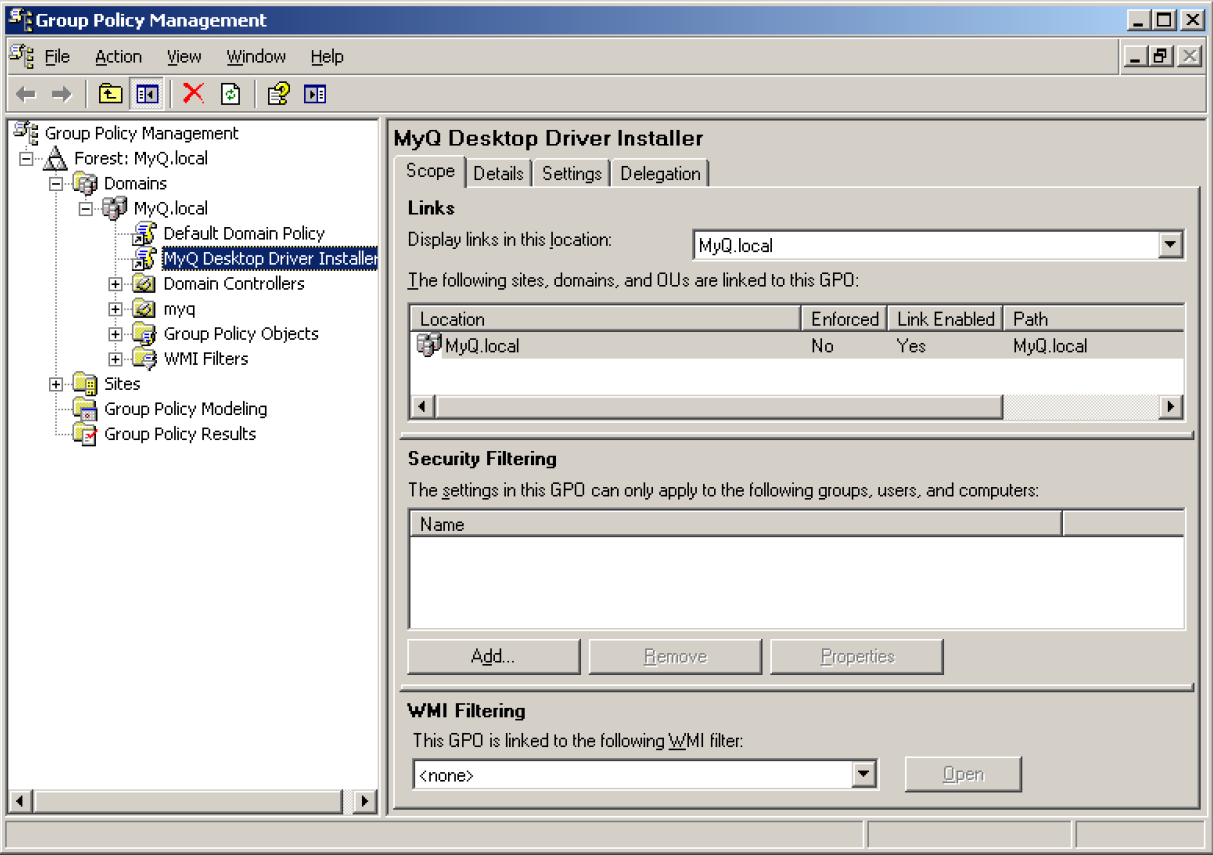Expand the Domain Controllers tree node
The width and height of the screenshot is (1213, 855).
click(x=116, y=283)
